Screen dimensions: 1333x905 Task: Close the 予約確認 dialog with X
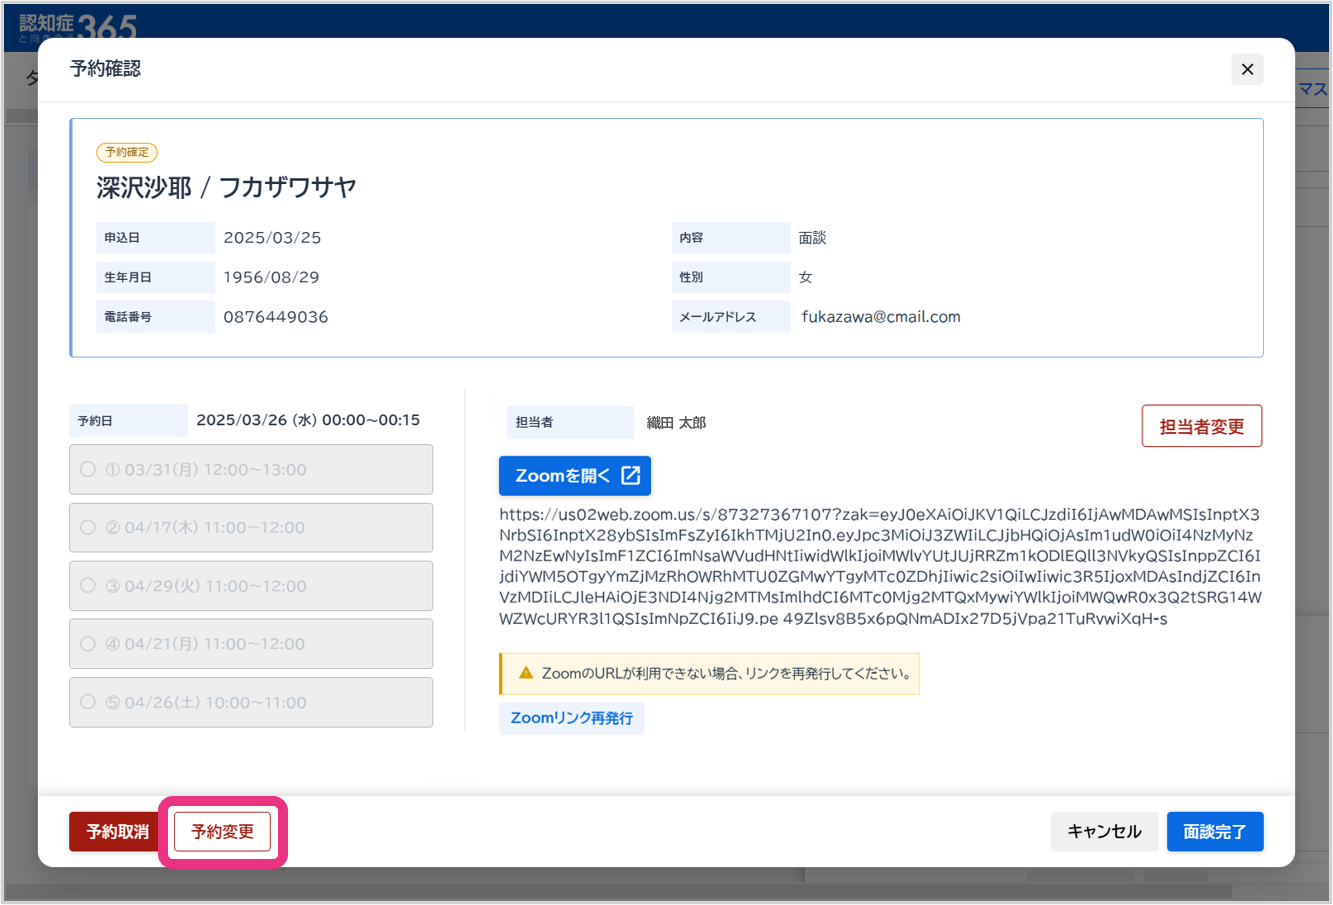coord(1247,69)
